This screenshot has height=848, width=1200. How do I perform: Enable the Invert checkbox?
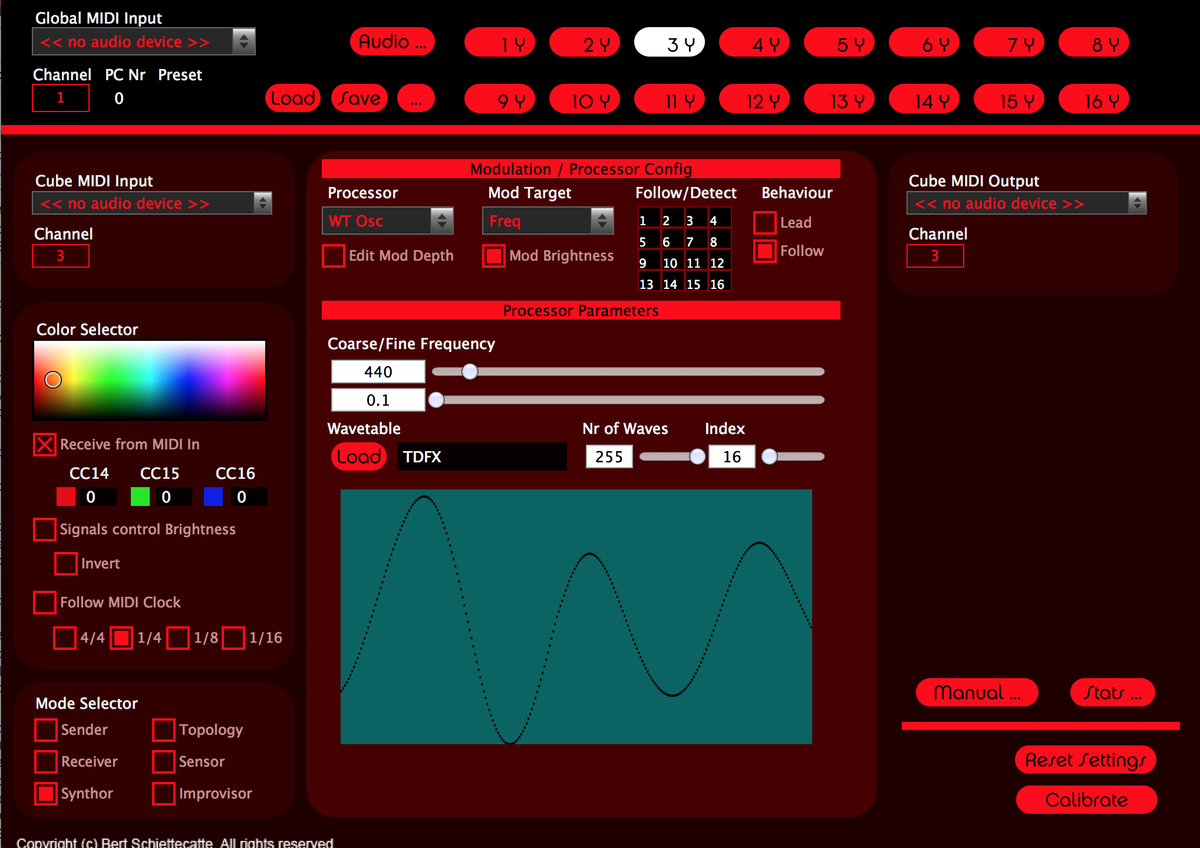coord(66,563)
